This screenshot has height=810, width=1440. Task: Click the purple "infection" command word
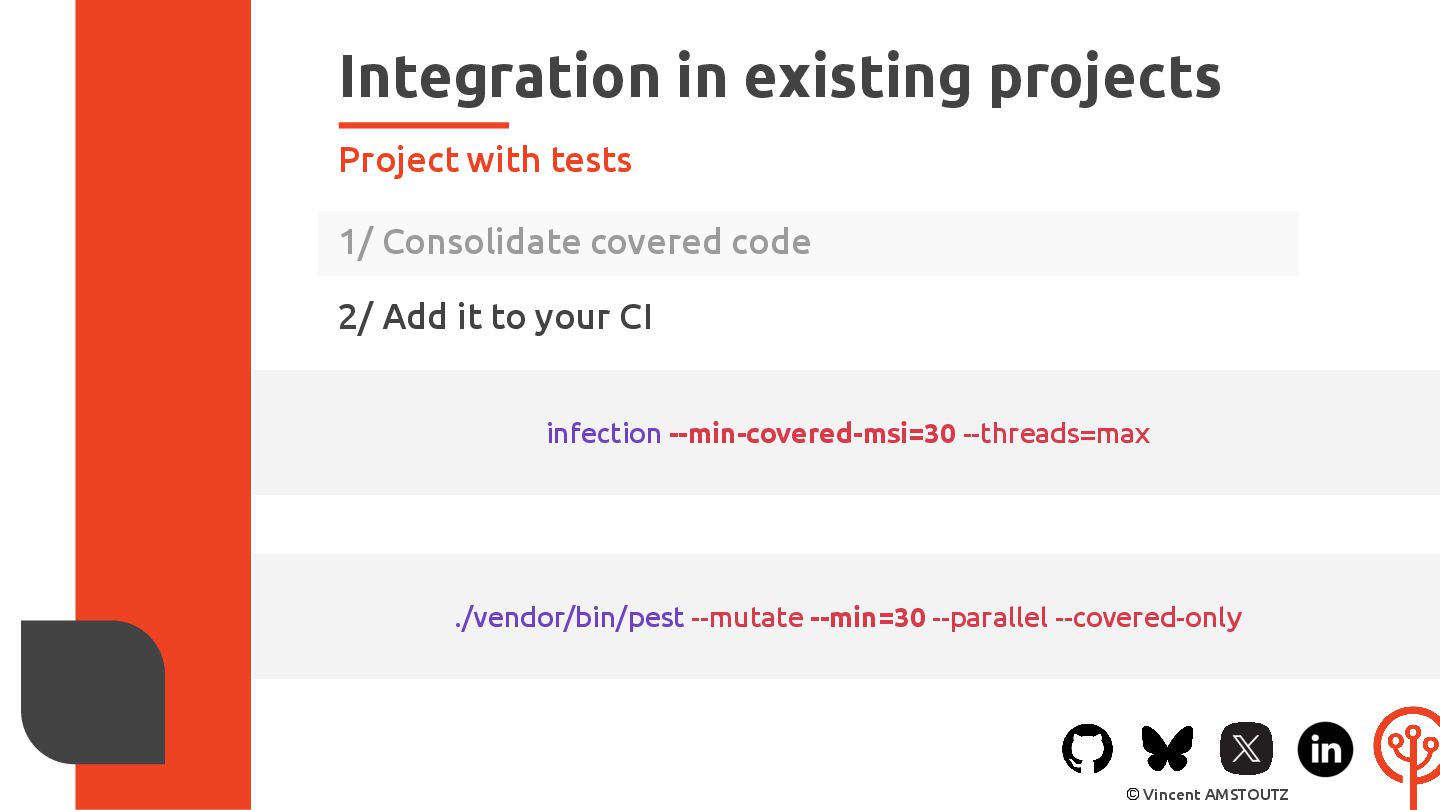(603, 433)
